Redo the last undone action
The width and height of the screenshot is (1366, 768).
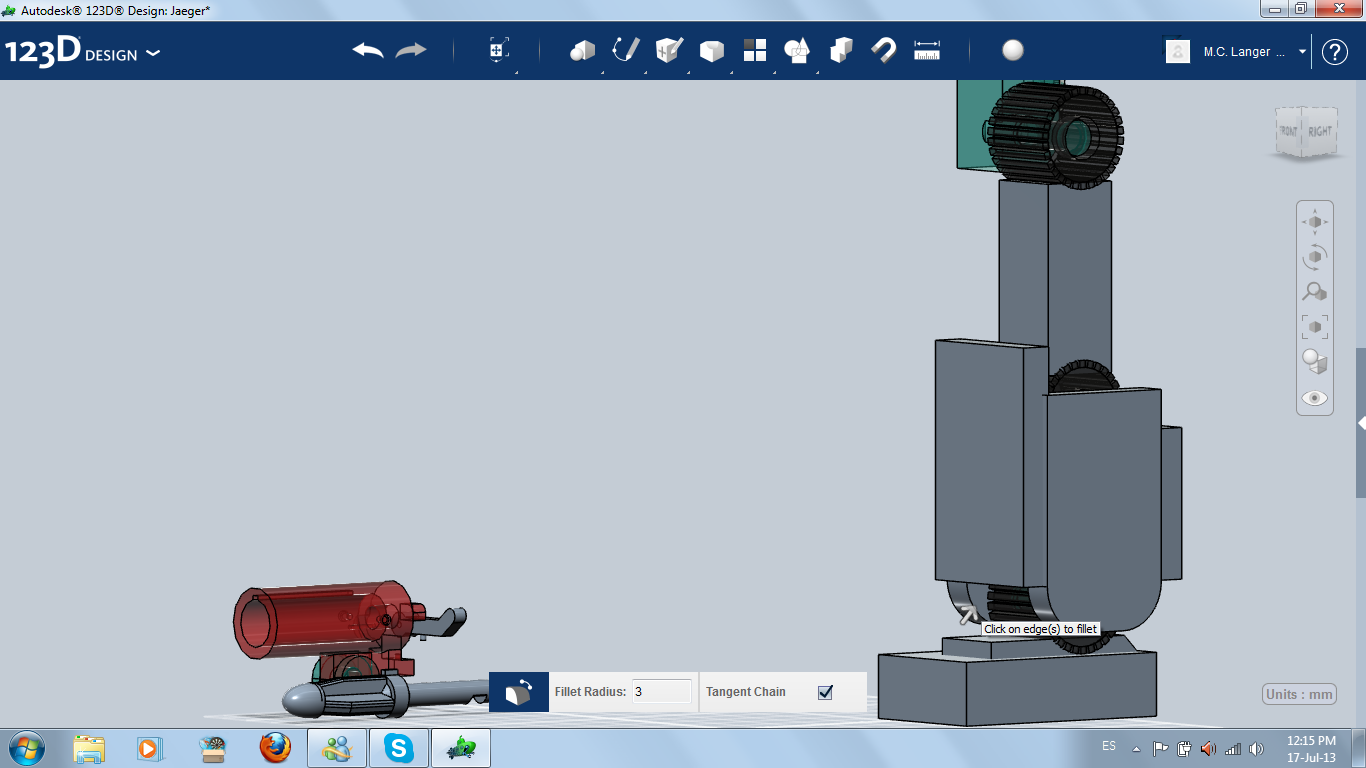[x=411, y=50]
